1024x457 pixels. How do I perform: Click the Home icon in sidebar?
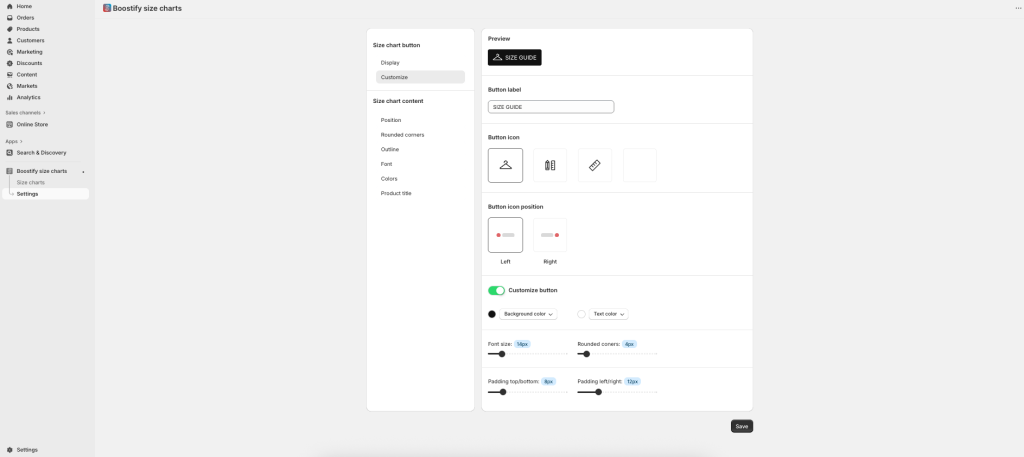click(10, 7)
